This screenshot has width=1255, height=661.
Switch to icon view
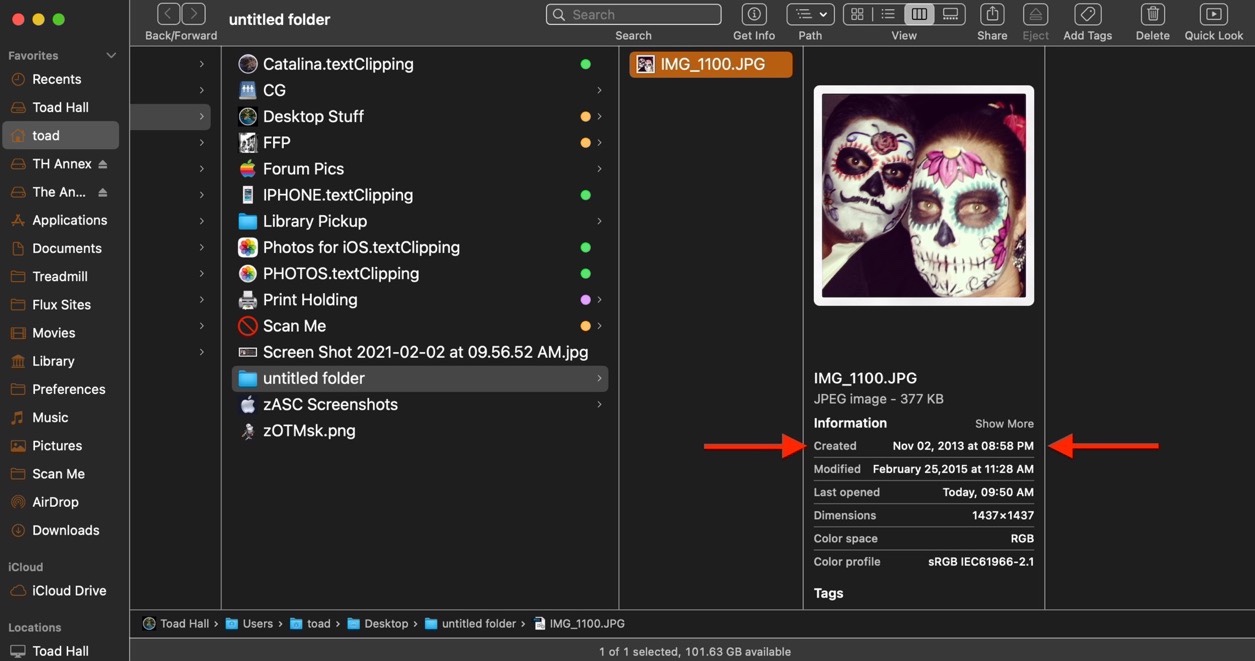click(857, 14)
